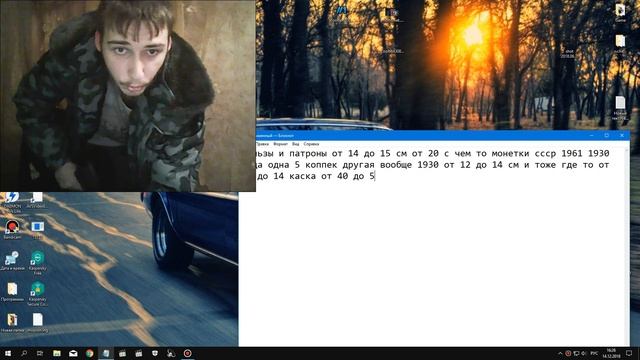
Task: Open the Kaspersky Free desktop shortcut
Action: (38, 262)
